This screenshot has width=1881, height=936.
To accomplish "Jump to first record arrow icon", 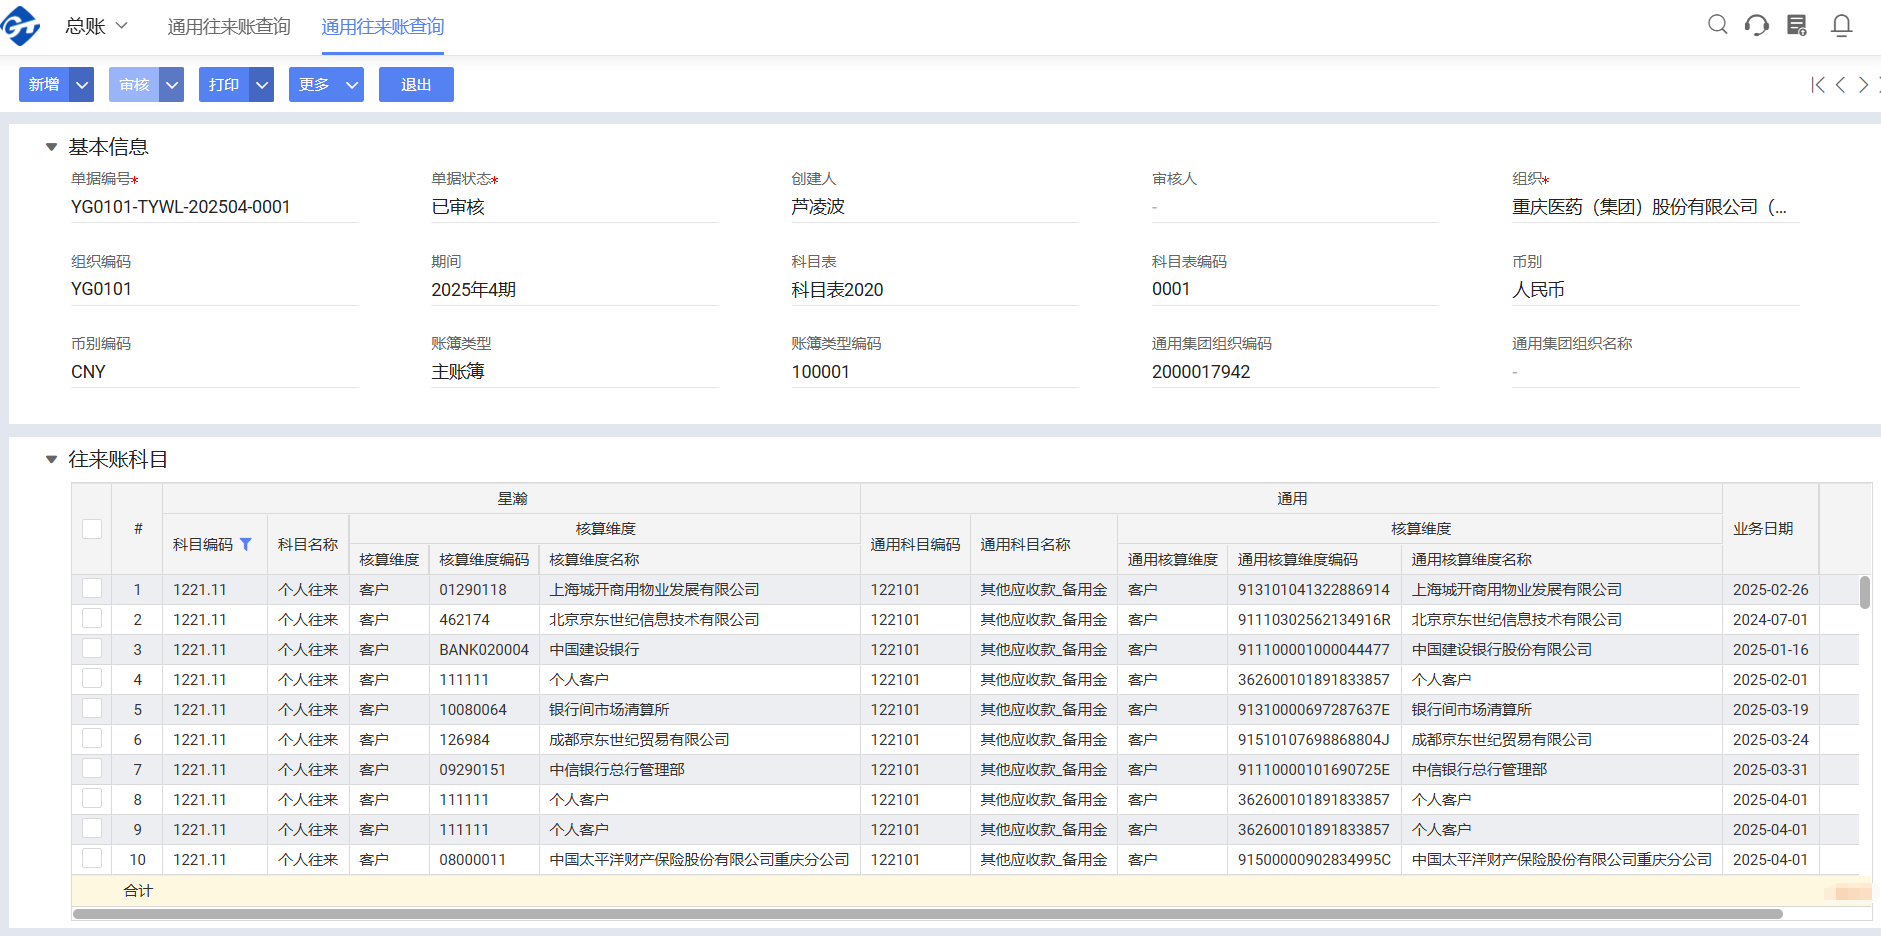I will pyautogui.click(x=1818, y=85).
